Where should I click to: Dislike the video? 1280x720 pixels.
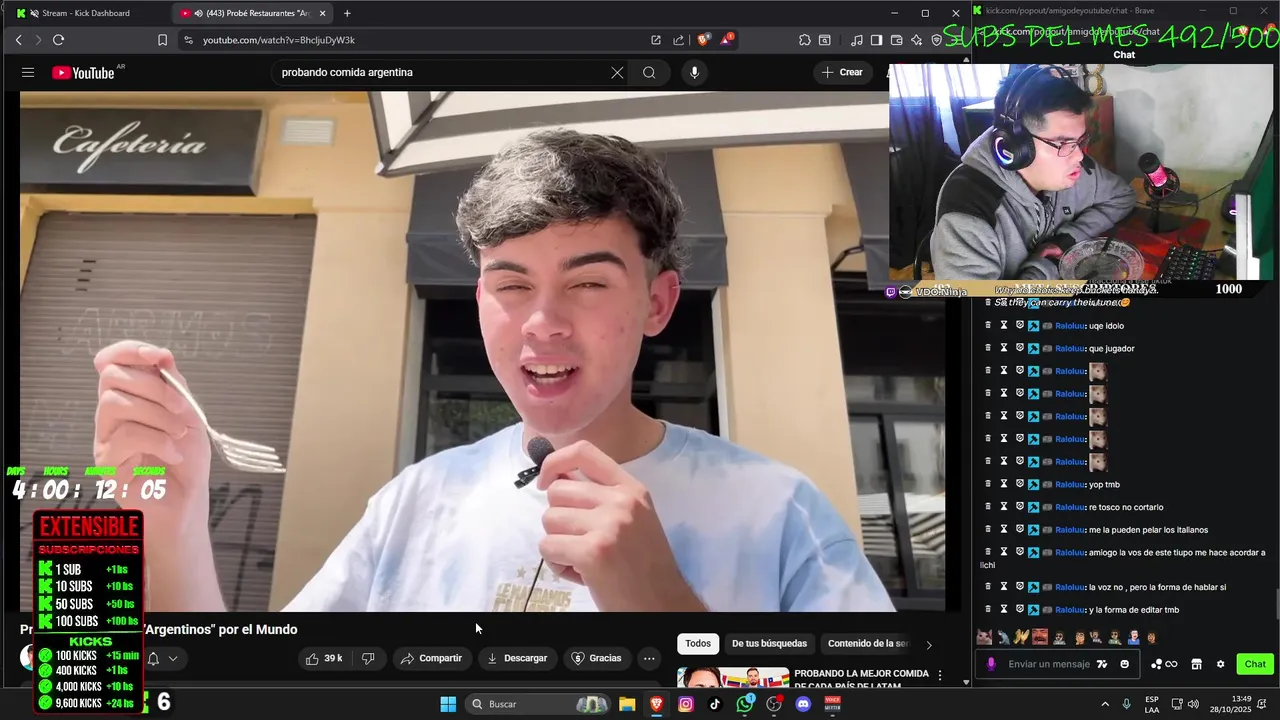click(368, 658)
